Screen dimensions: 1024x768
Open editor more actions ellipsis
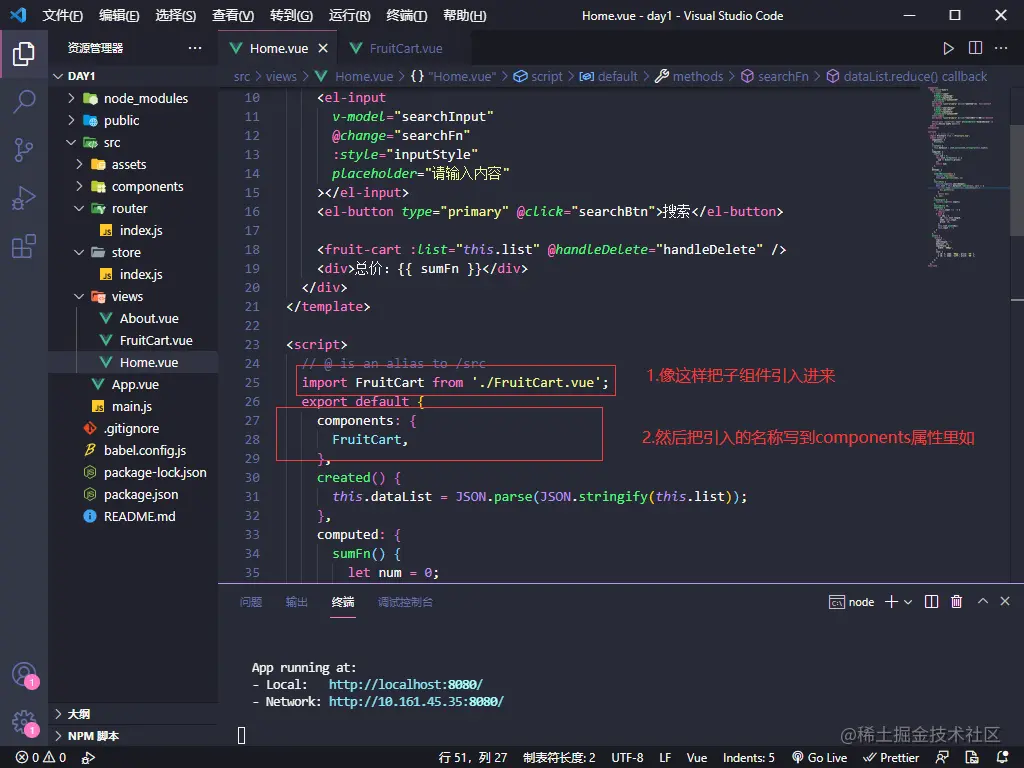tap(1001, 48)
